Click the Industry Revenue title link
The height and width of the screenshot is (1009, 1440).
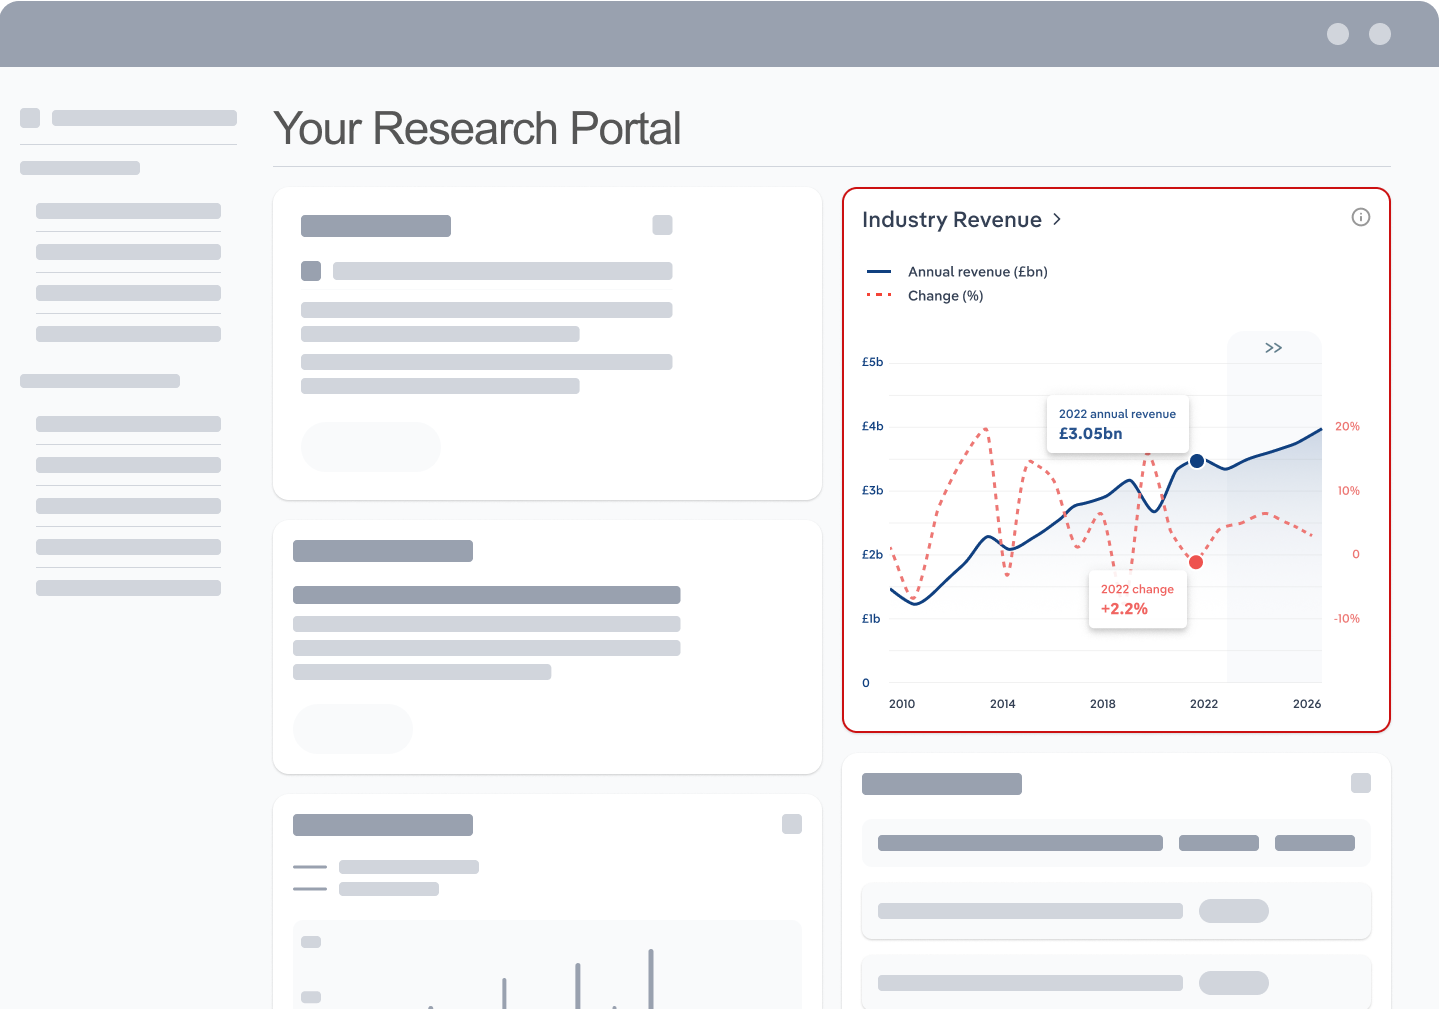951,220
